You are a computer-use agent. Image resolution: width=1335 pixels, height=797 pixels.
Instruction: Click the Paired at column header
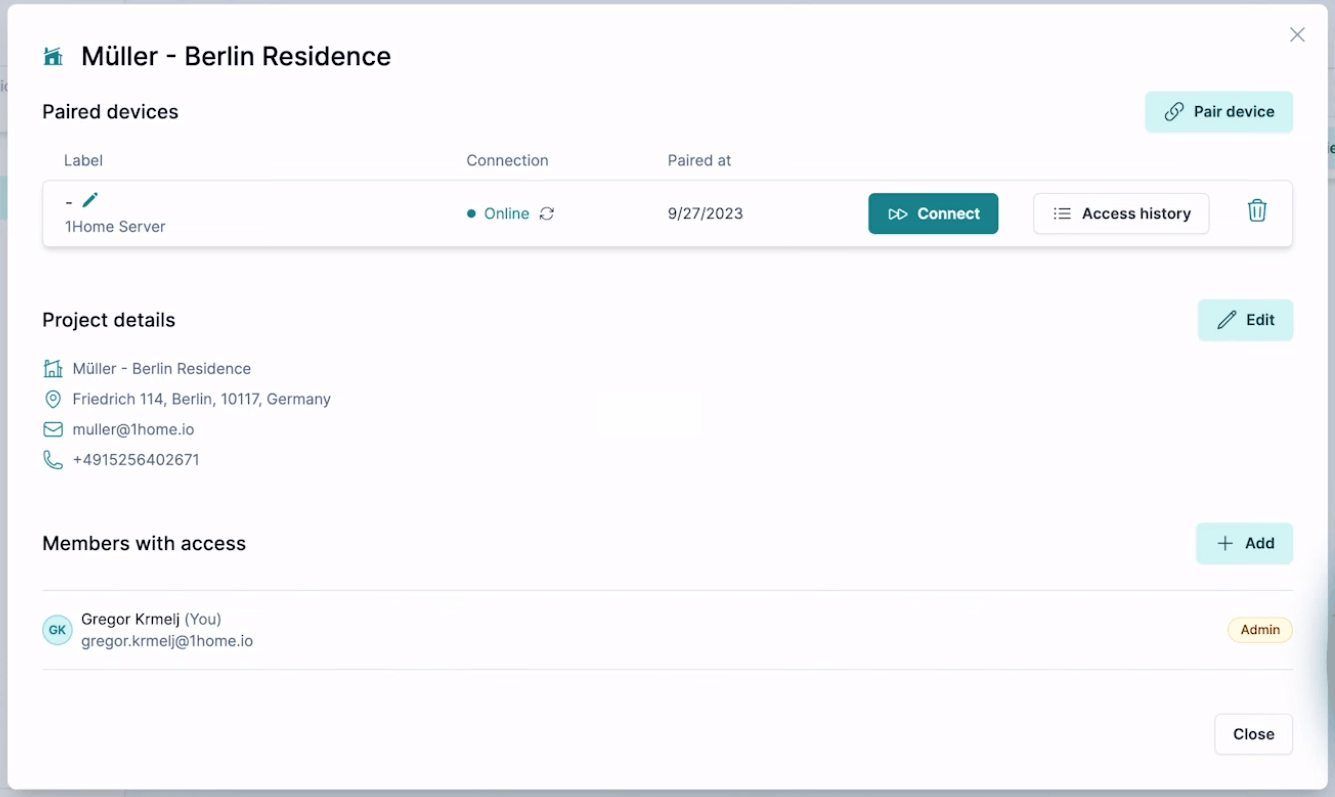[699, 160]
